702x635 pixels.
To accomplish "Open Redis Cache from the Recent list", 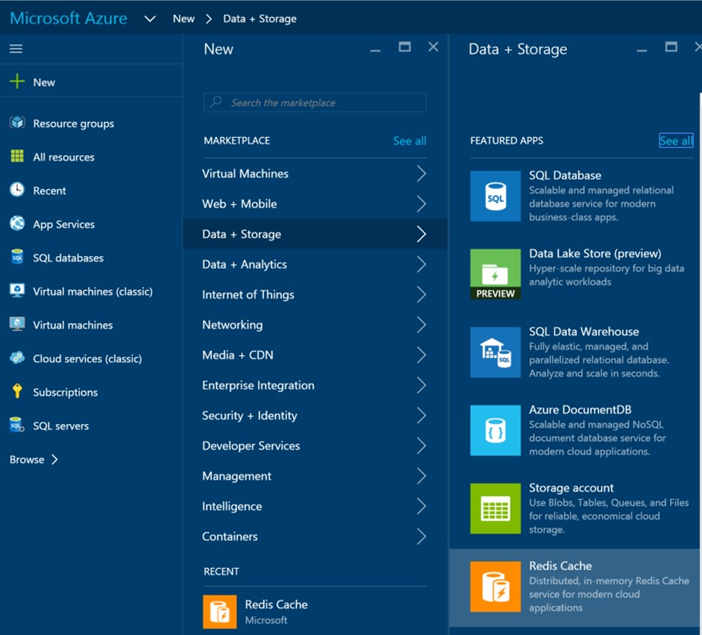I will pos(276,611).
